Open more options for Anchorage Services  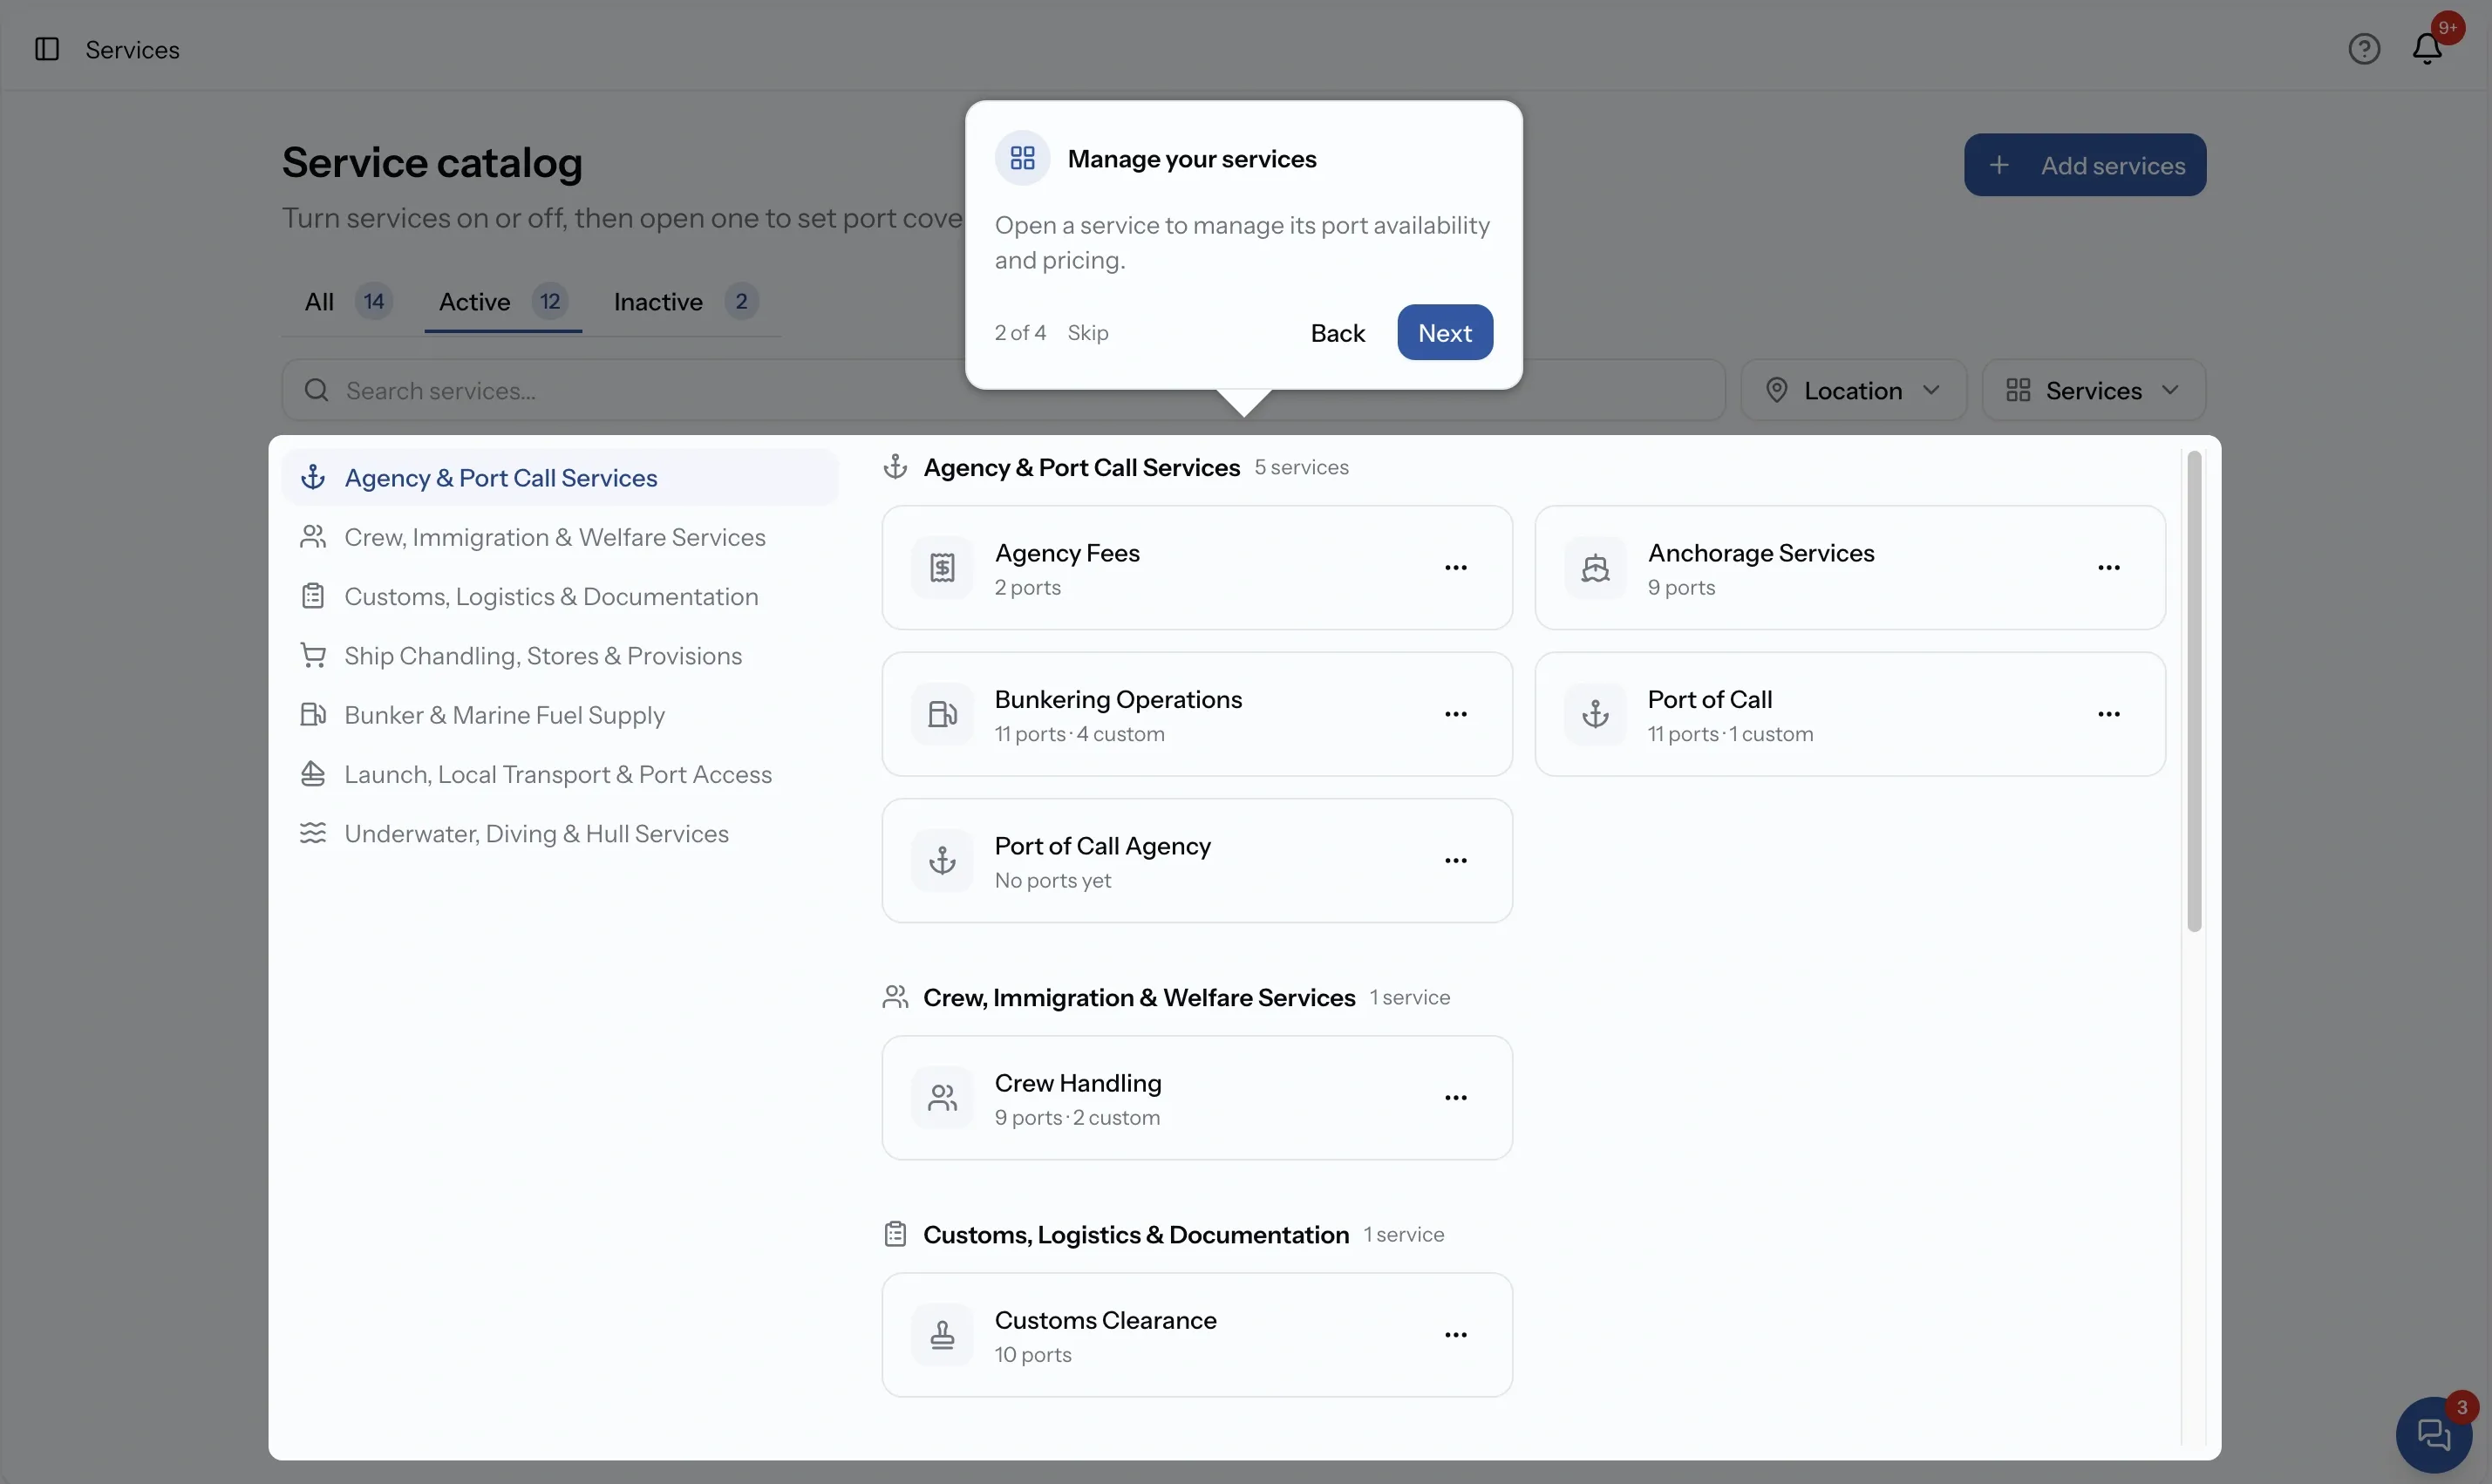[x=2109, y=568]
